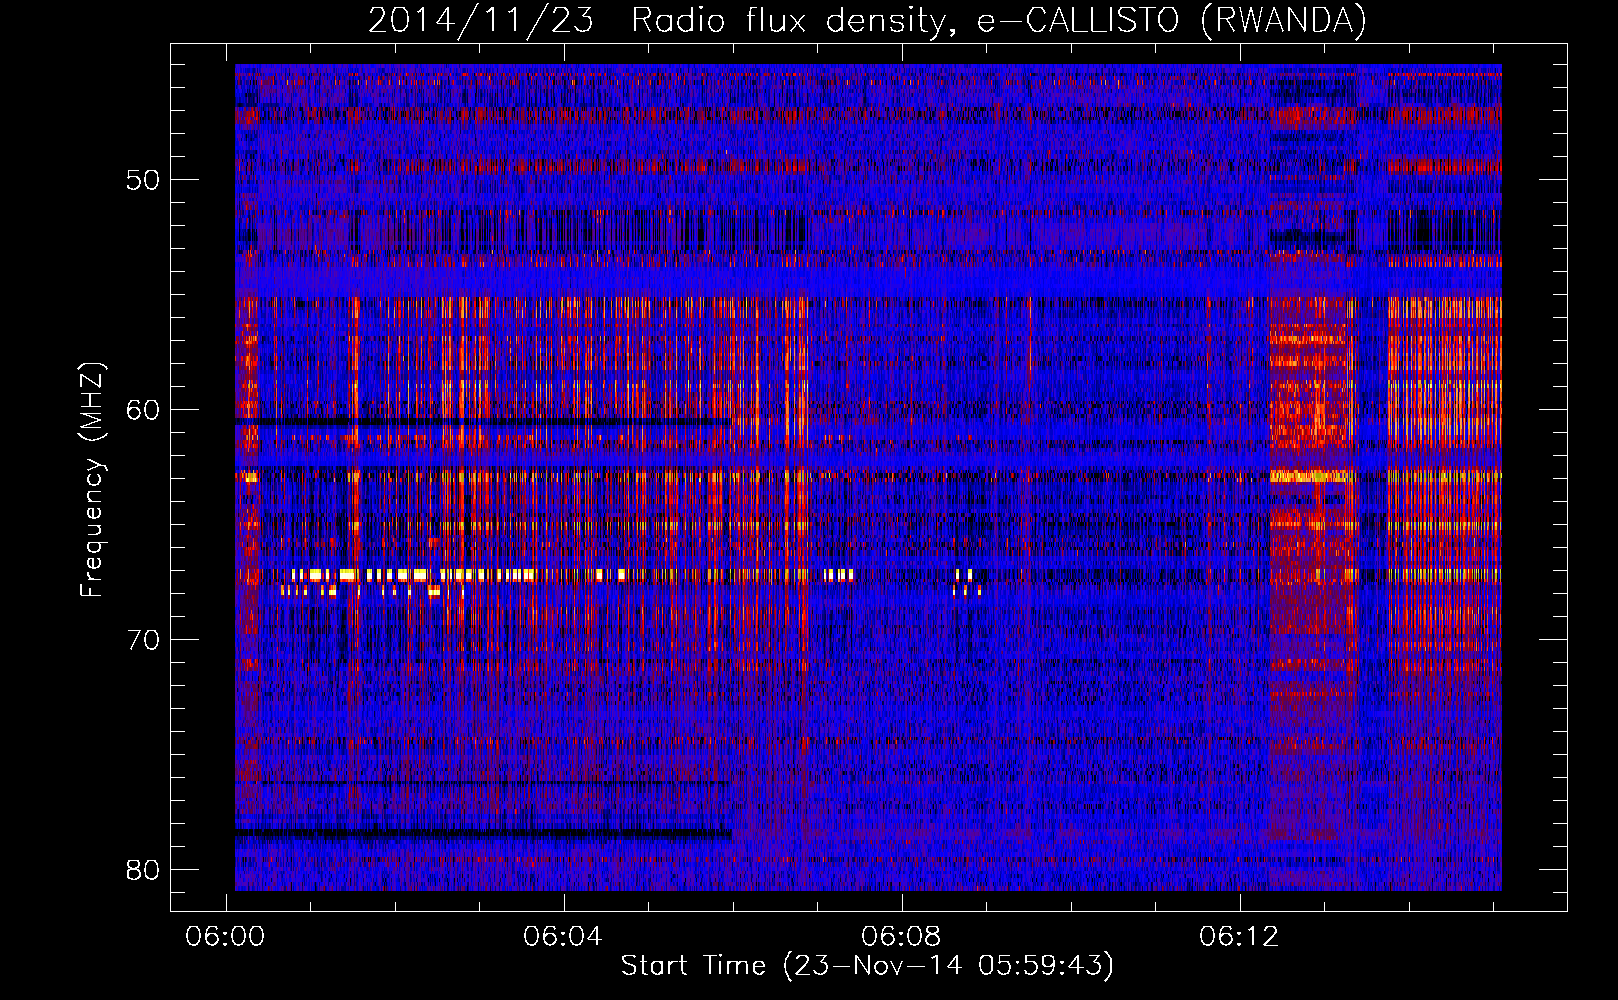Click the "50" frequency tick label
1618x1000 pixels.
point(143,180)
